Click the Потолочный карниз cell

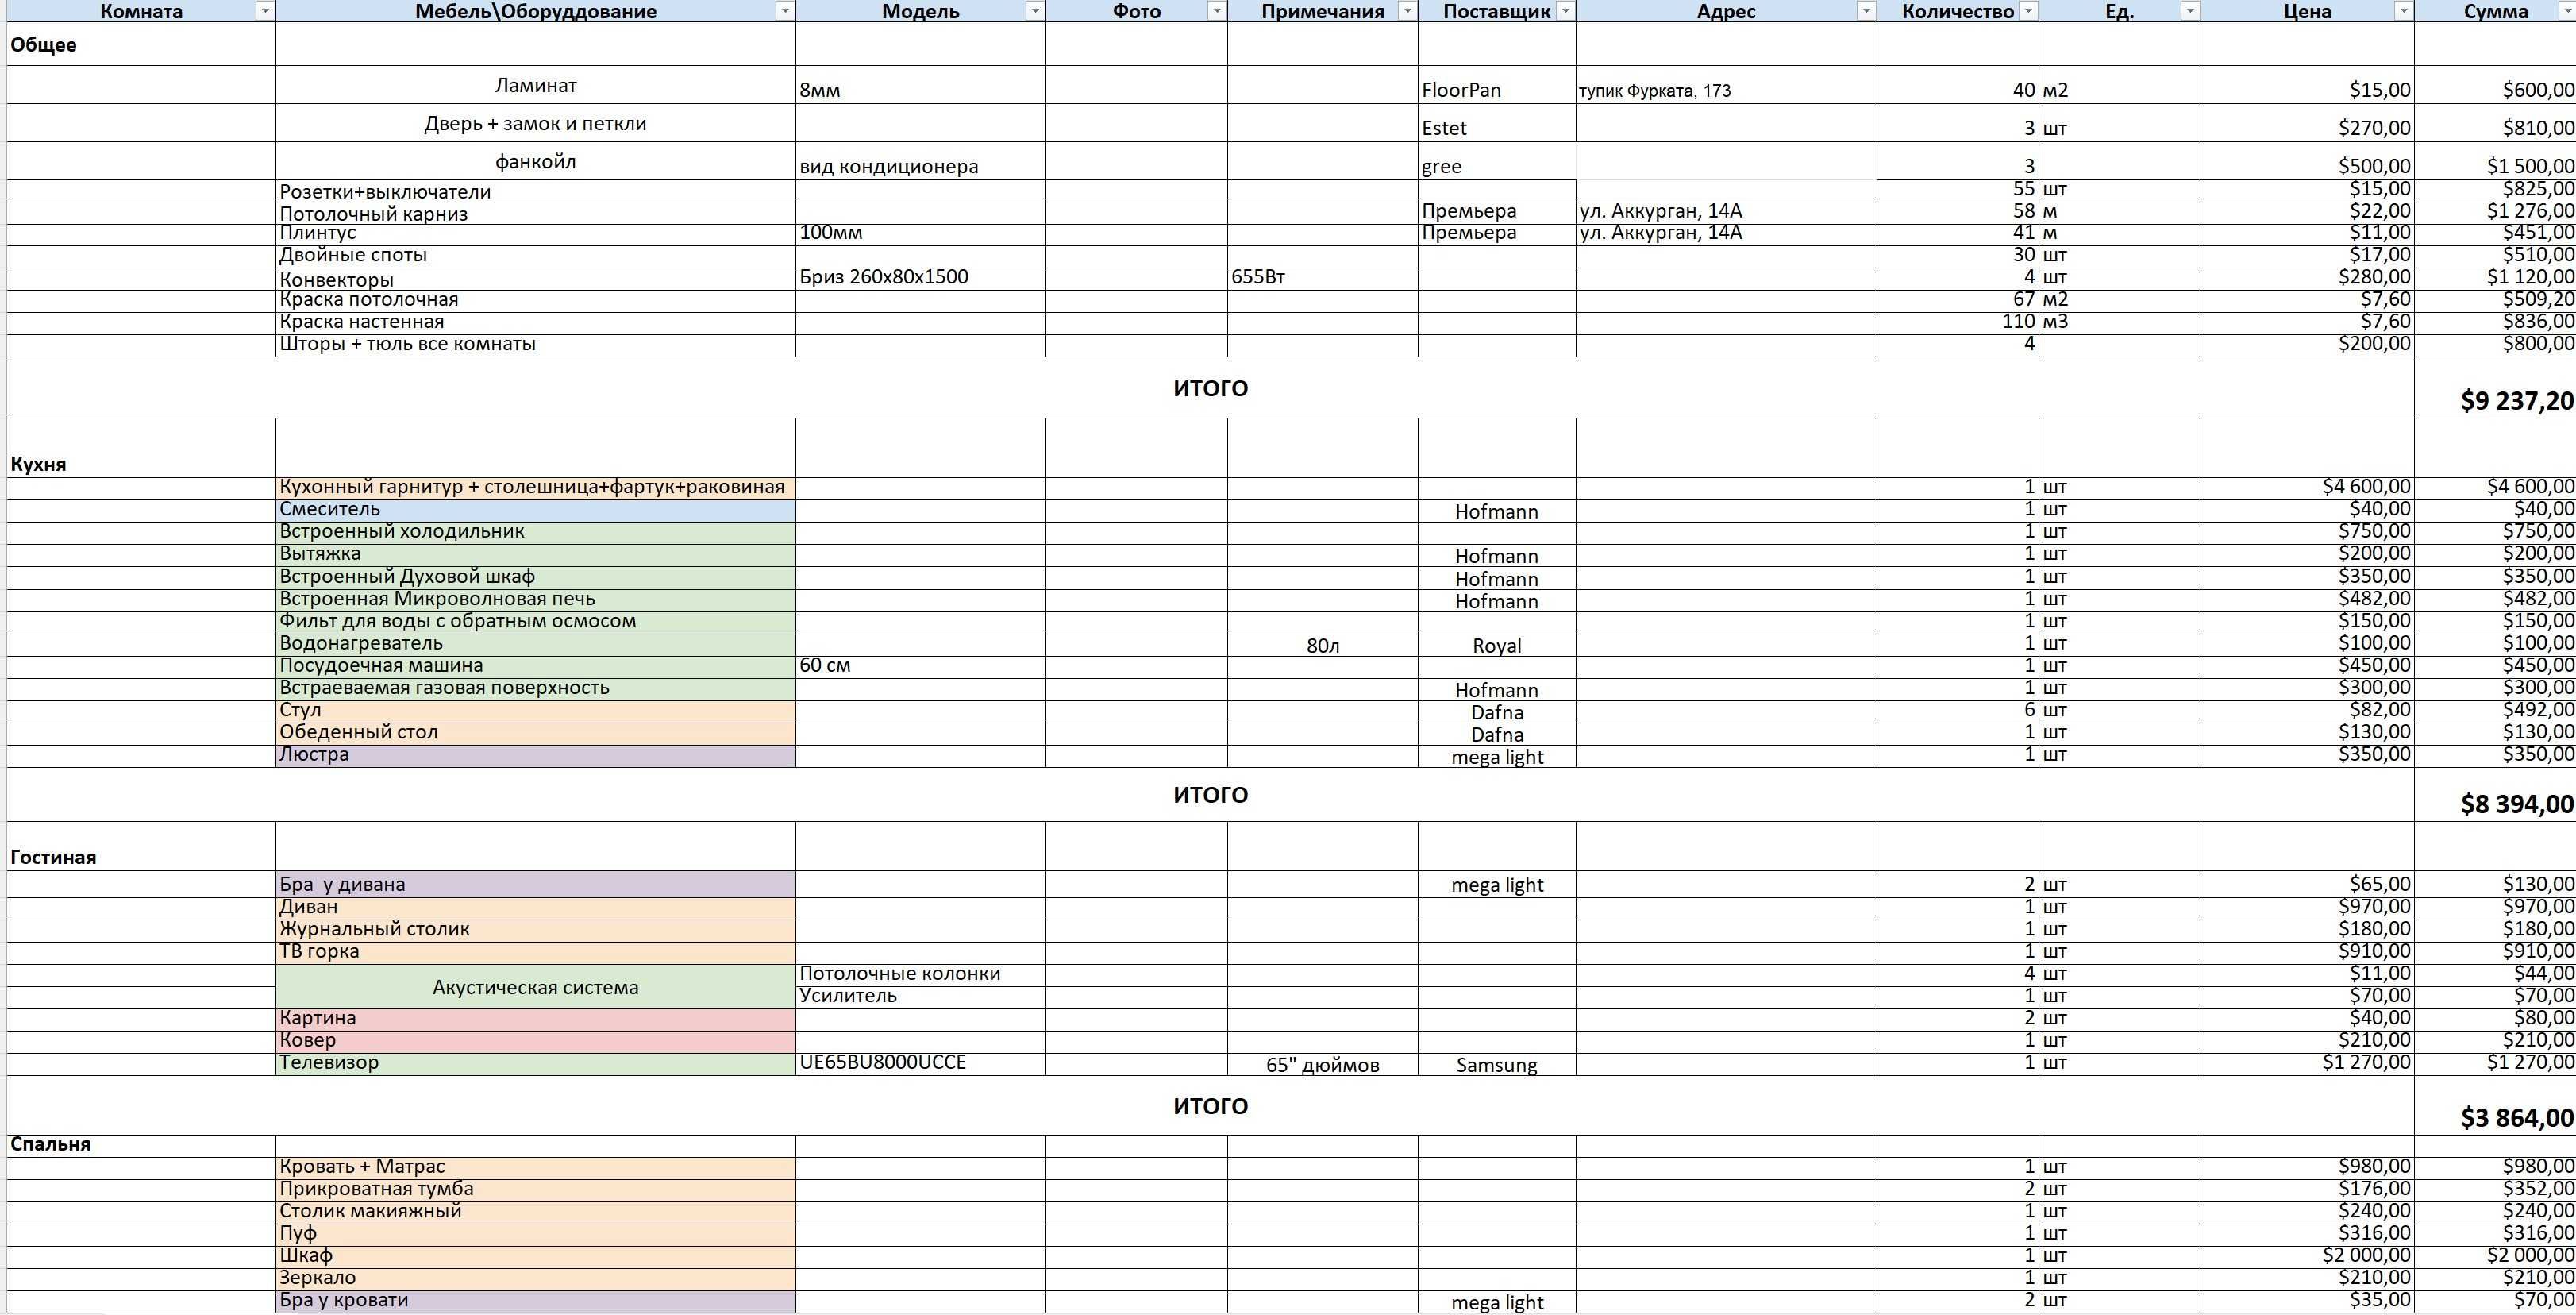(536, 213)
